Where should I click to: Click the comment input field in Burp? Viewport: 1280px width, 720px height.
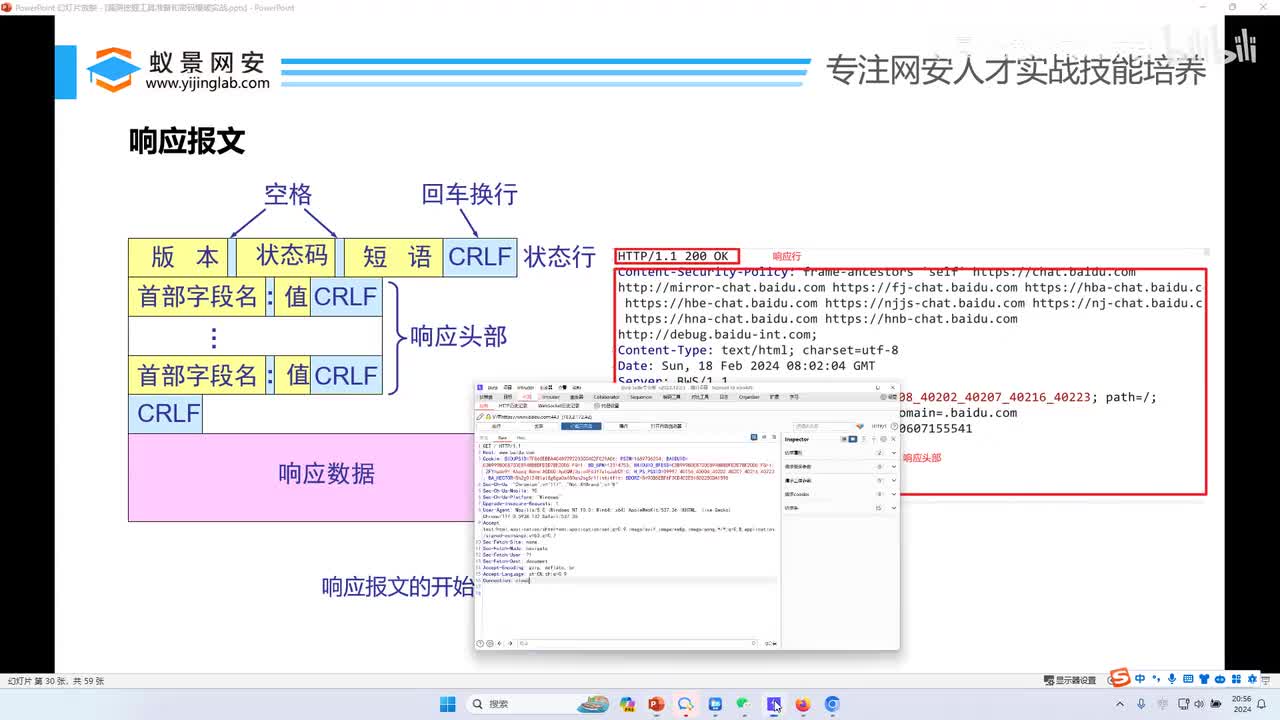[824, 426]
